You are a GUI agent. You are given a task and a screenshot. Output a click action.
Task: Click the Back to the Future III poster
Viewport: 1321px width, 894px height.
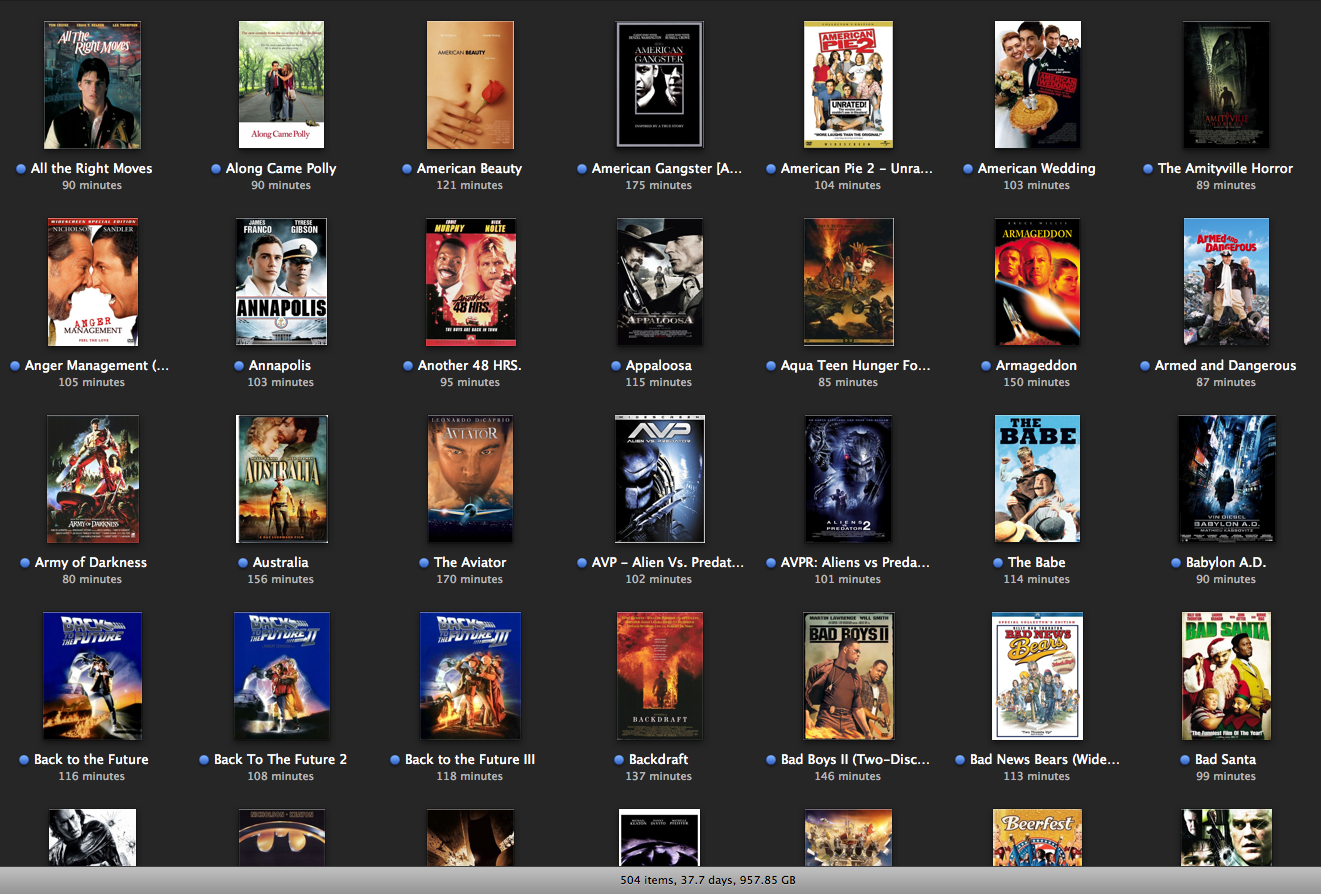pos(470,676)
